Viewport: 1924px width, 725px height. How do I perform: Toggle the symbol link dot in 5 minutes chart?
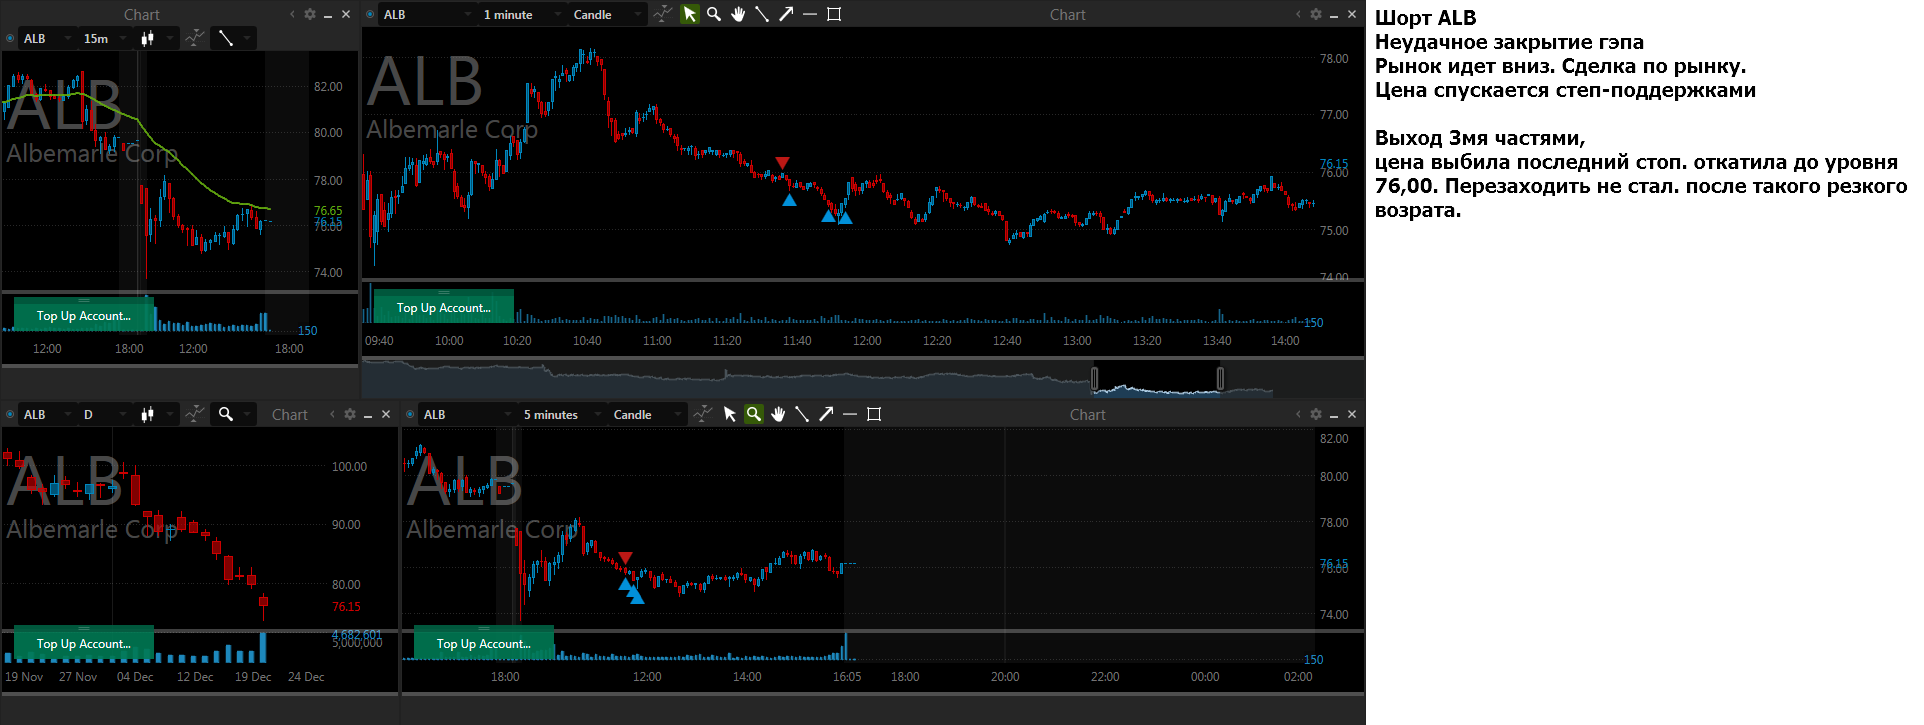pyautogui.click(x=410, y=414)
